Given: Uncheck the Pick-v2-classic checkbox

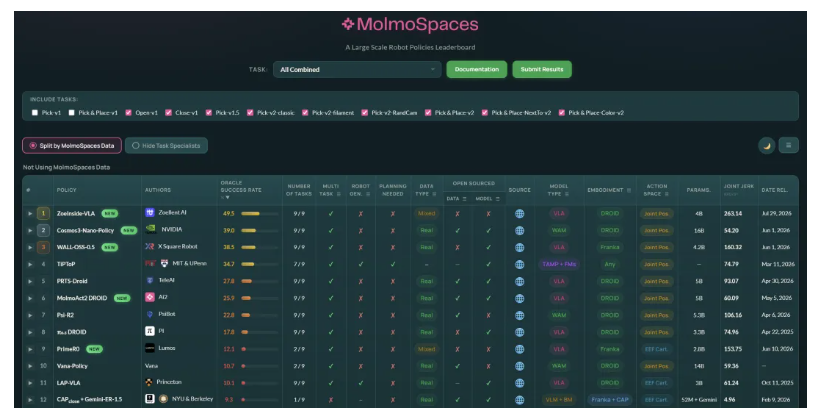Looking at the screenshot, I should coord(250,112).
